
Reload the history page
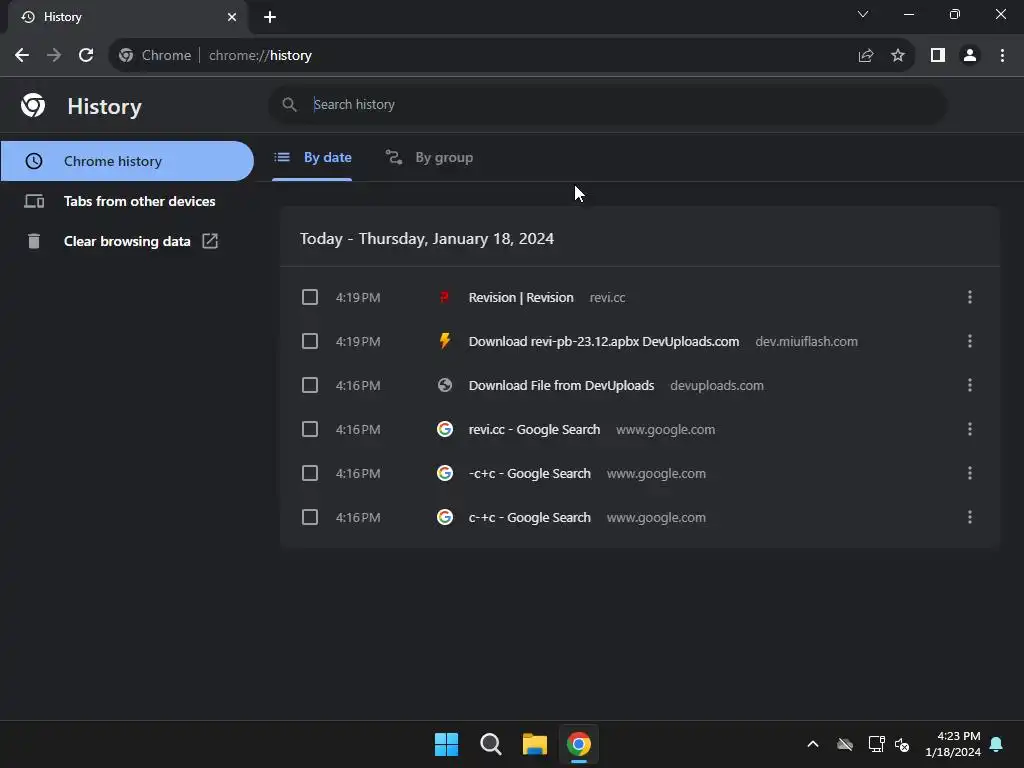(x=86, y=56)
